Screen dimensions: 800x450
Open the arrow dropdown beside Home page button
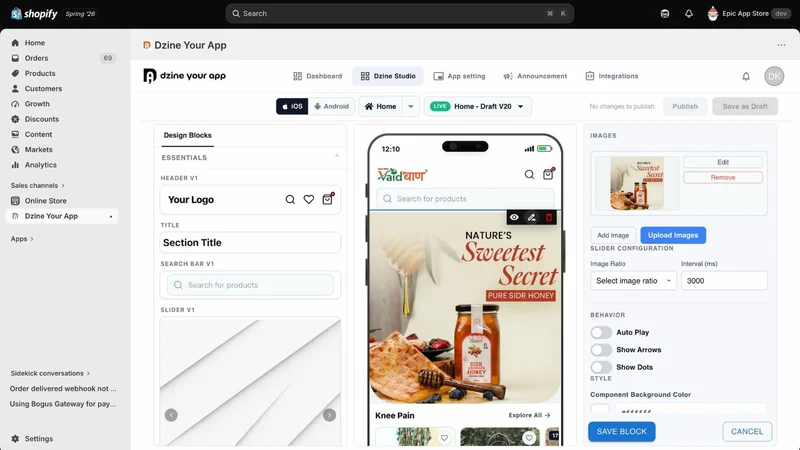(x=411, y=107)
